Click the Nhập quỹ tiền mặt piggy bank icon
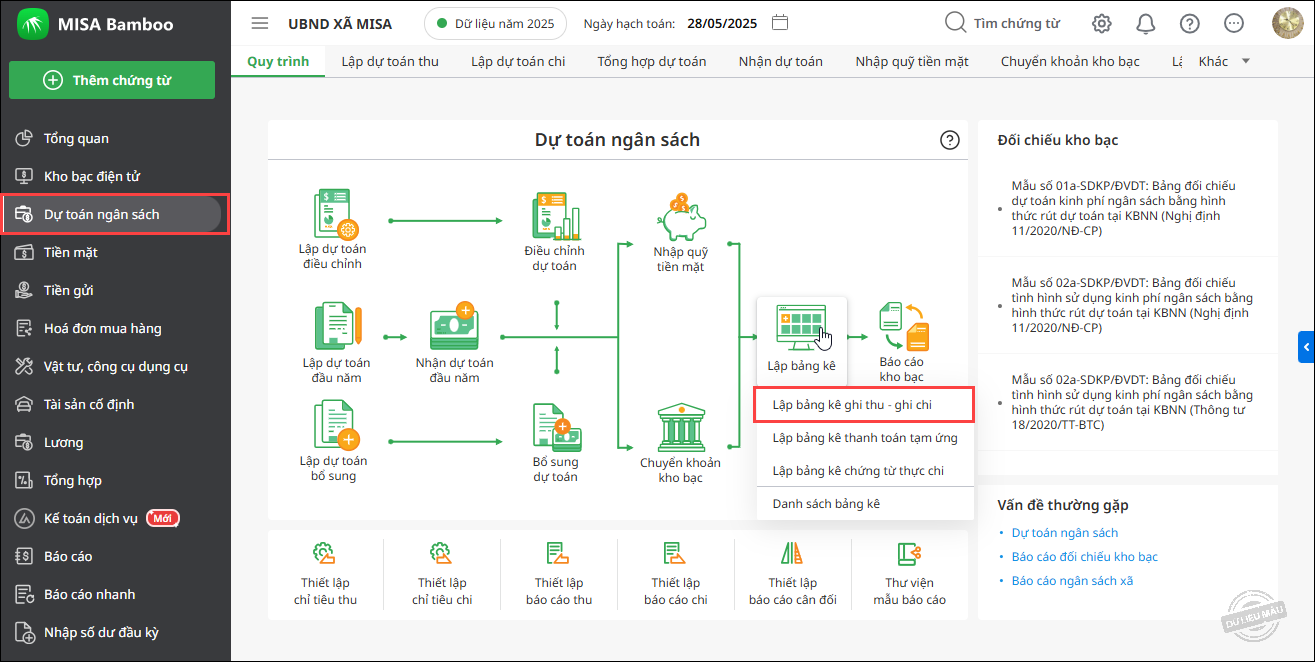1315x662 pixels. coord(681,218)
